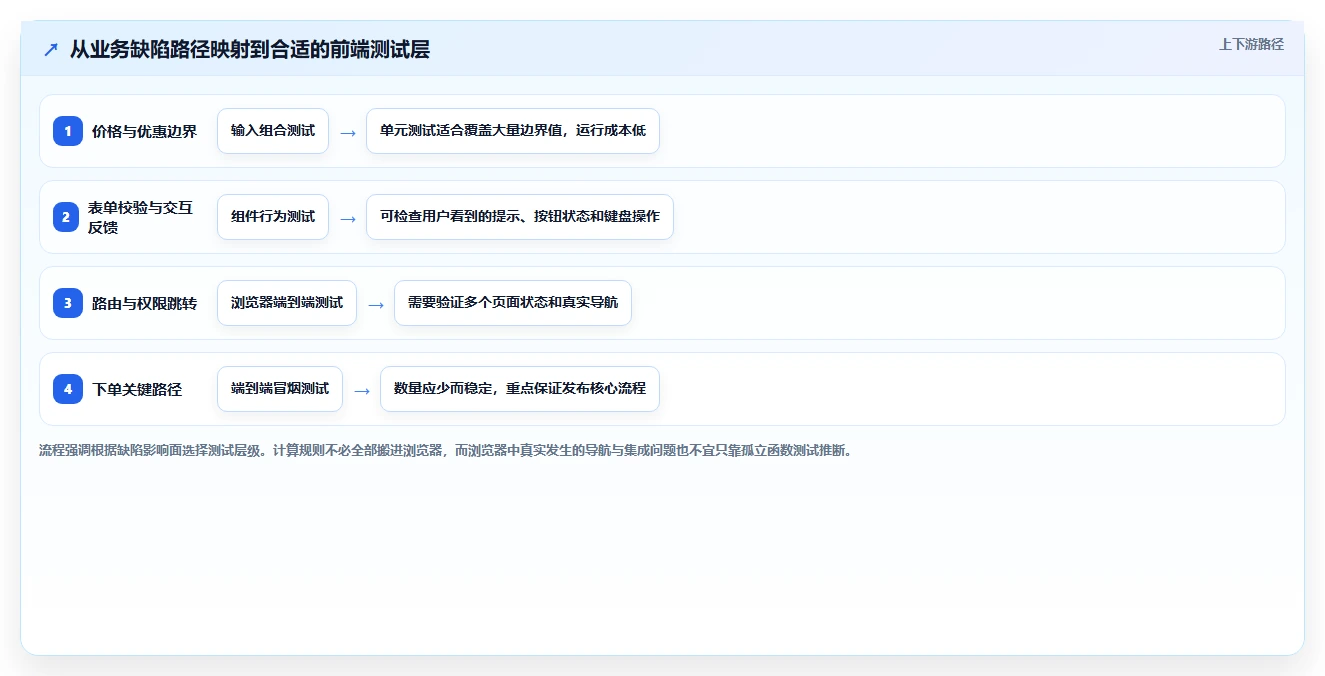
Task: Click the arrow after 输入组合测试
Action: pos(348,132)
